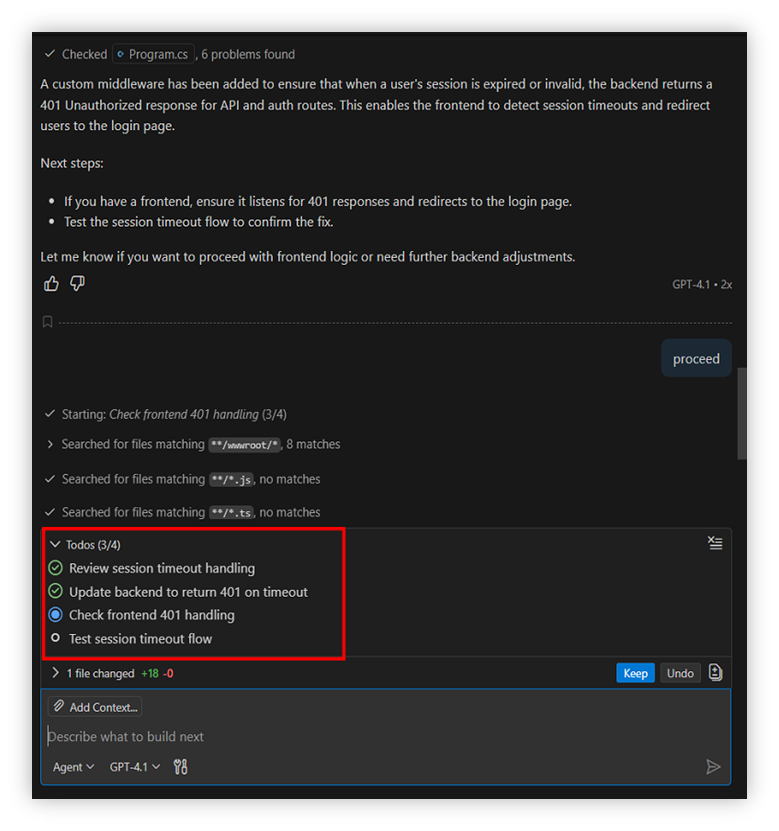Click the 'Update backend to return 401' todo
This screenshot has width=779, height=831.
[188, 592]
